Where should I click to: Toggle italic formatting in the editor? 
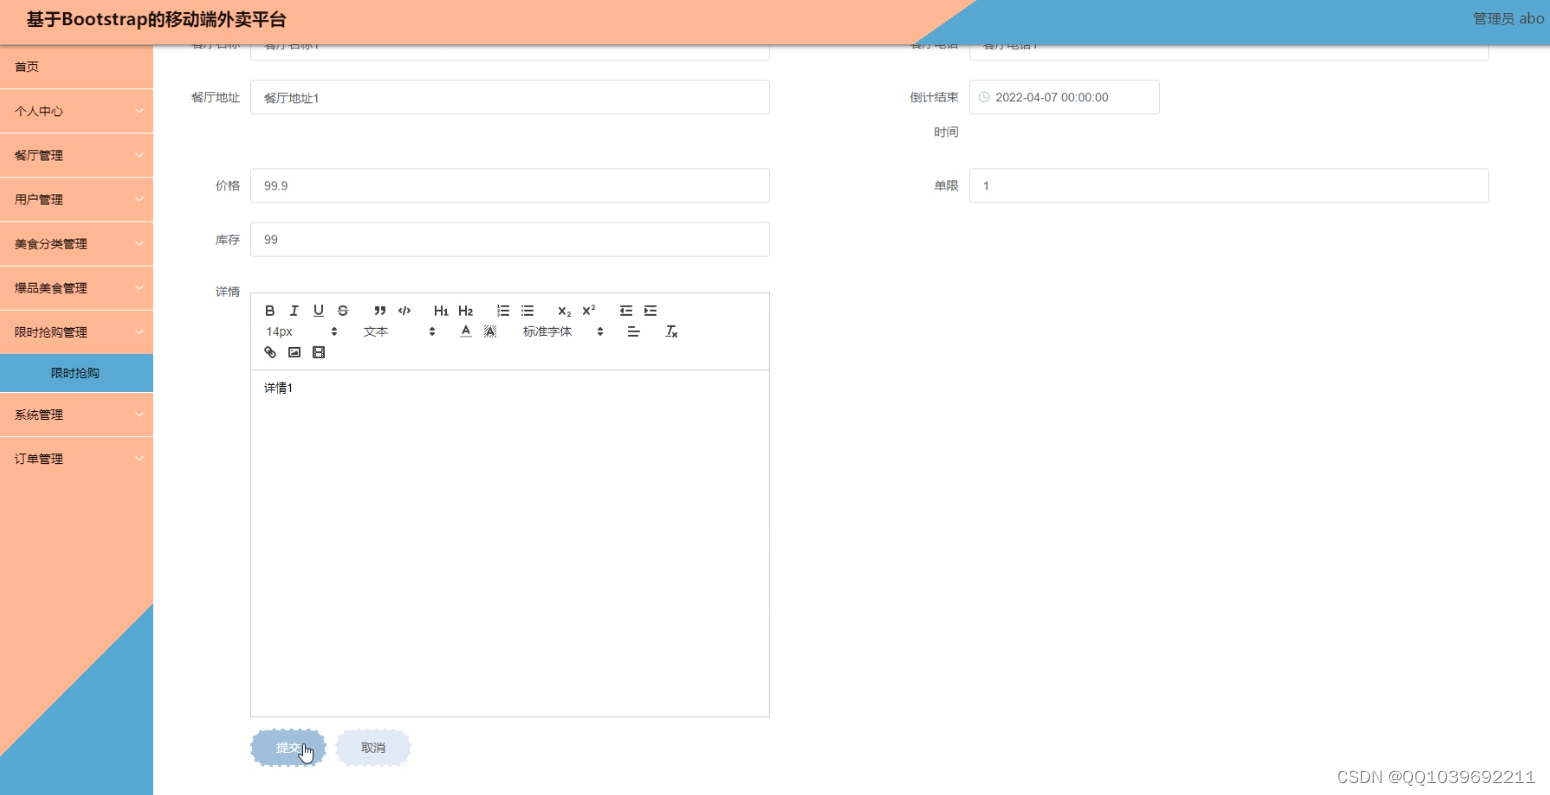294,311
